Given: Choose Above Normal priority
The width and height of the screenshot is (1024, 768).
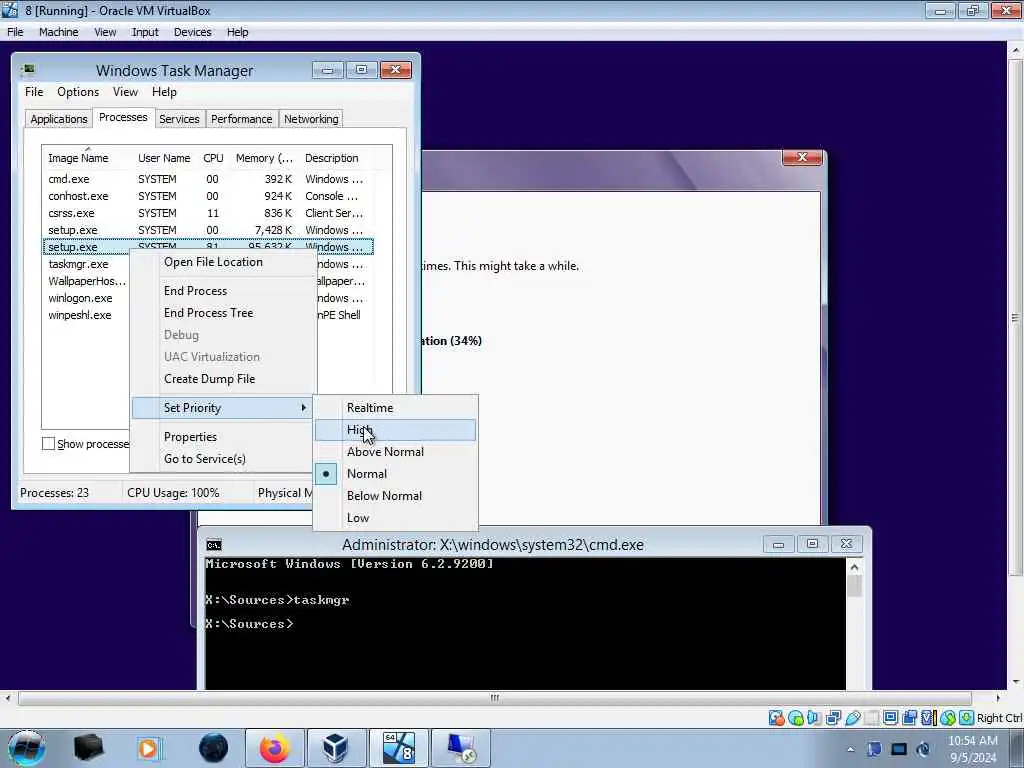Looking at the screenshot, I should (395, 452).
